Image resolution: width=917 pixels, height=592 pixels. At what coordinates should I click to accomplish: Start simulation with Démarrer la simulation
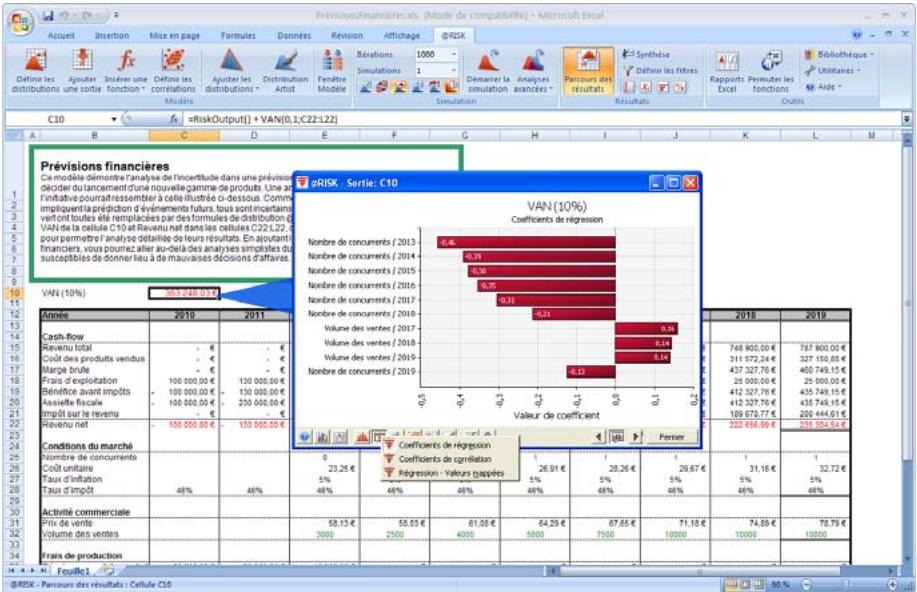point(488,62)
